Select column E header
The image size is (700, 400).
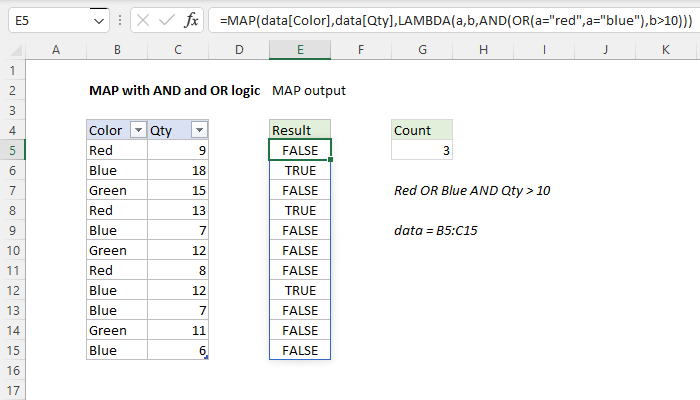(300, 50)
